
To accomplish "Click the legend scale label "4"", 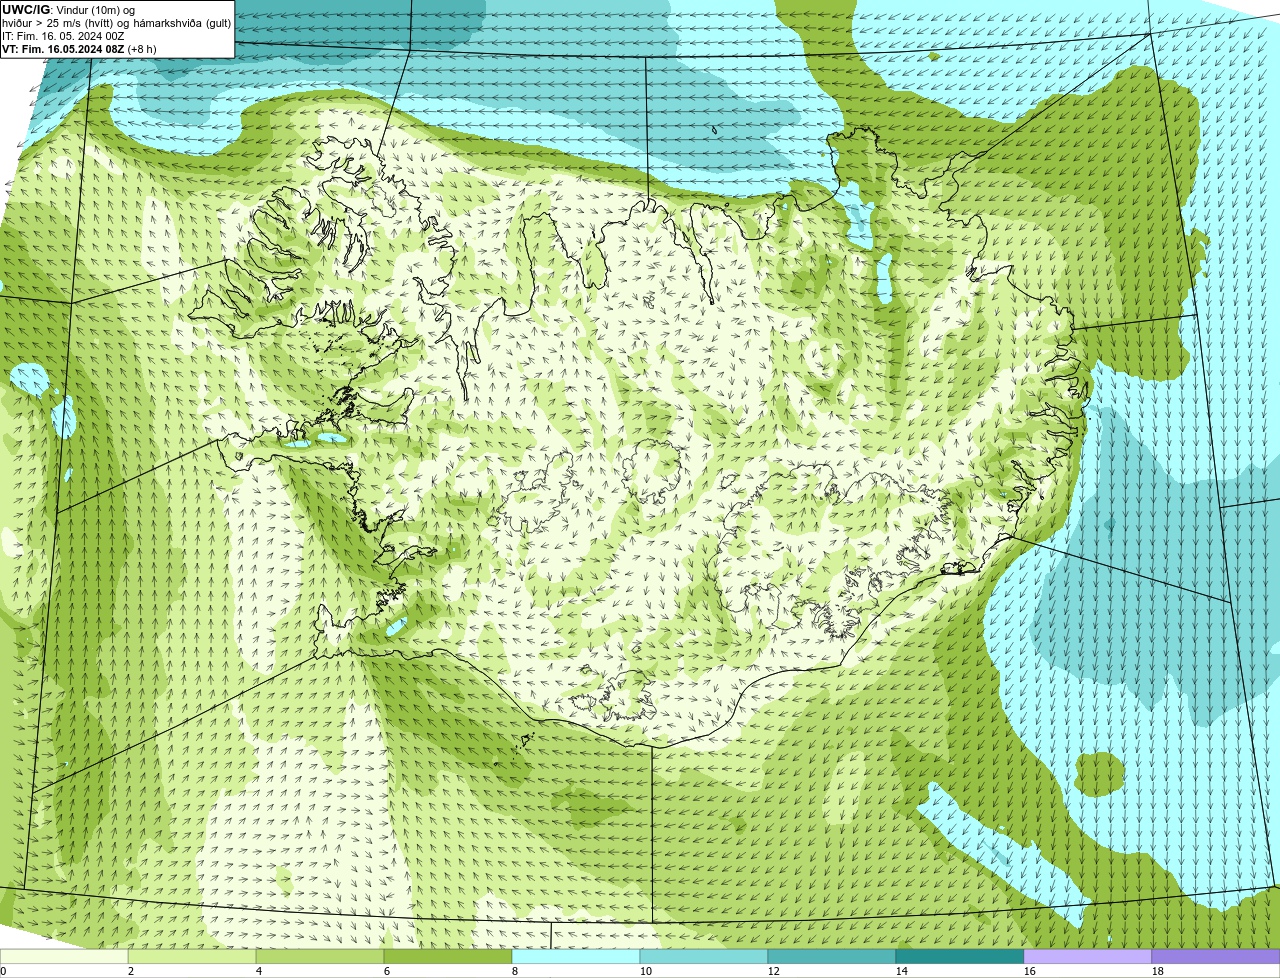I will point(259,971).
